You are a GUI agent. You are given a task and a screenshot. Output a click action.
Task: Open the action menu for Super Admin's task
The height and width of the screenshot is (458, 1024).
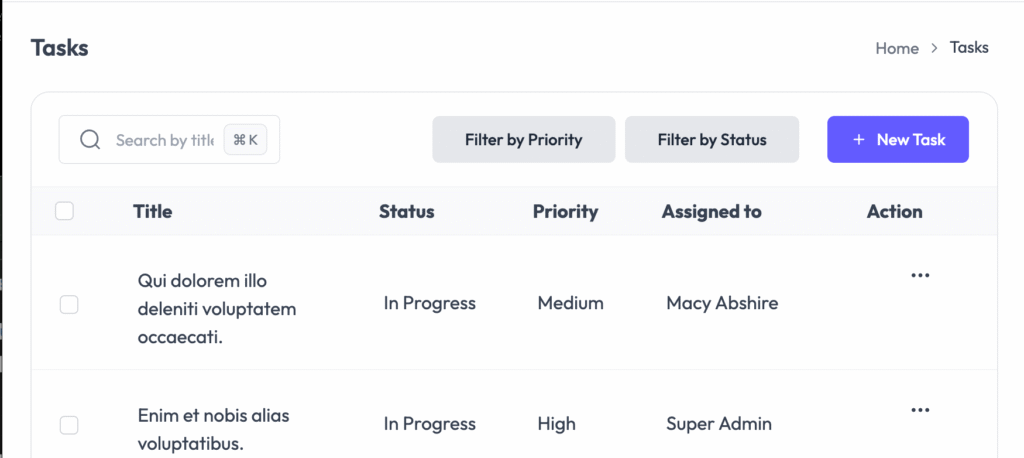click(x=920, y=410)
